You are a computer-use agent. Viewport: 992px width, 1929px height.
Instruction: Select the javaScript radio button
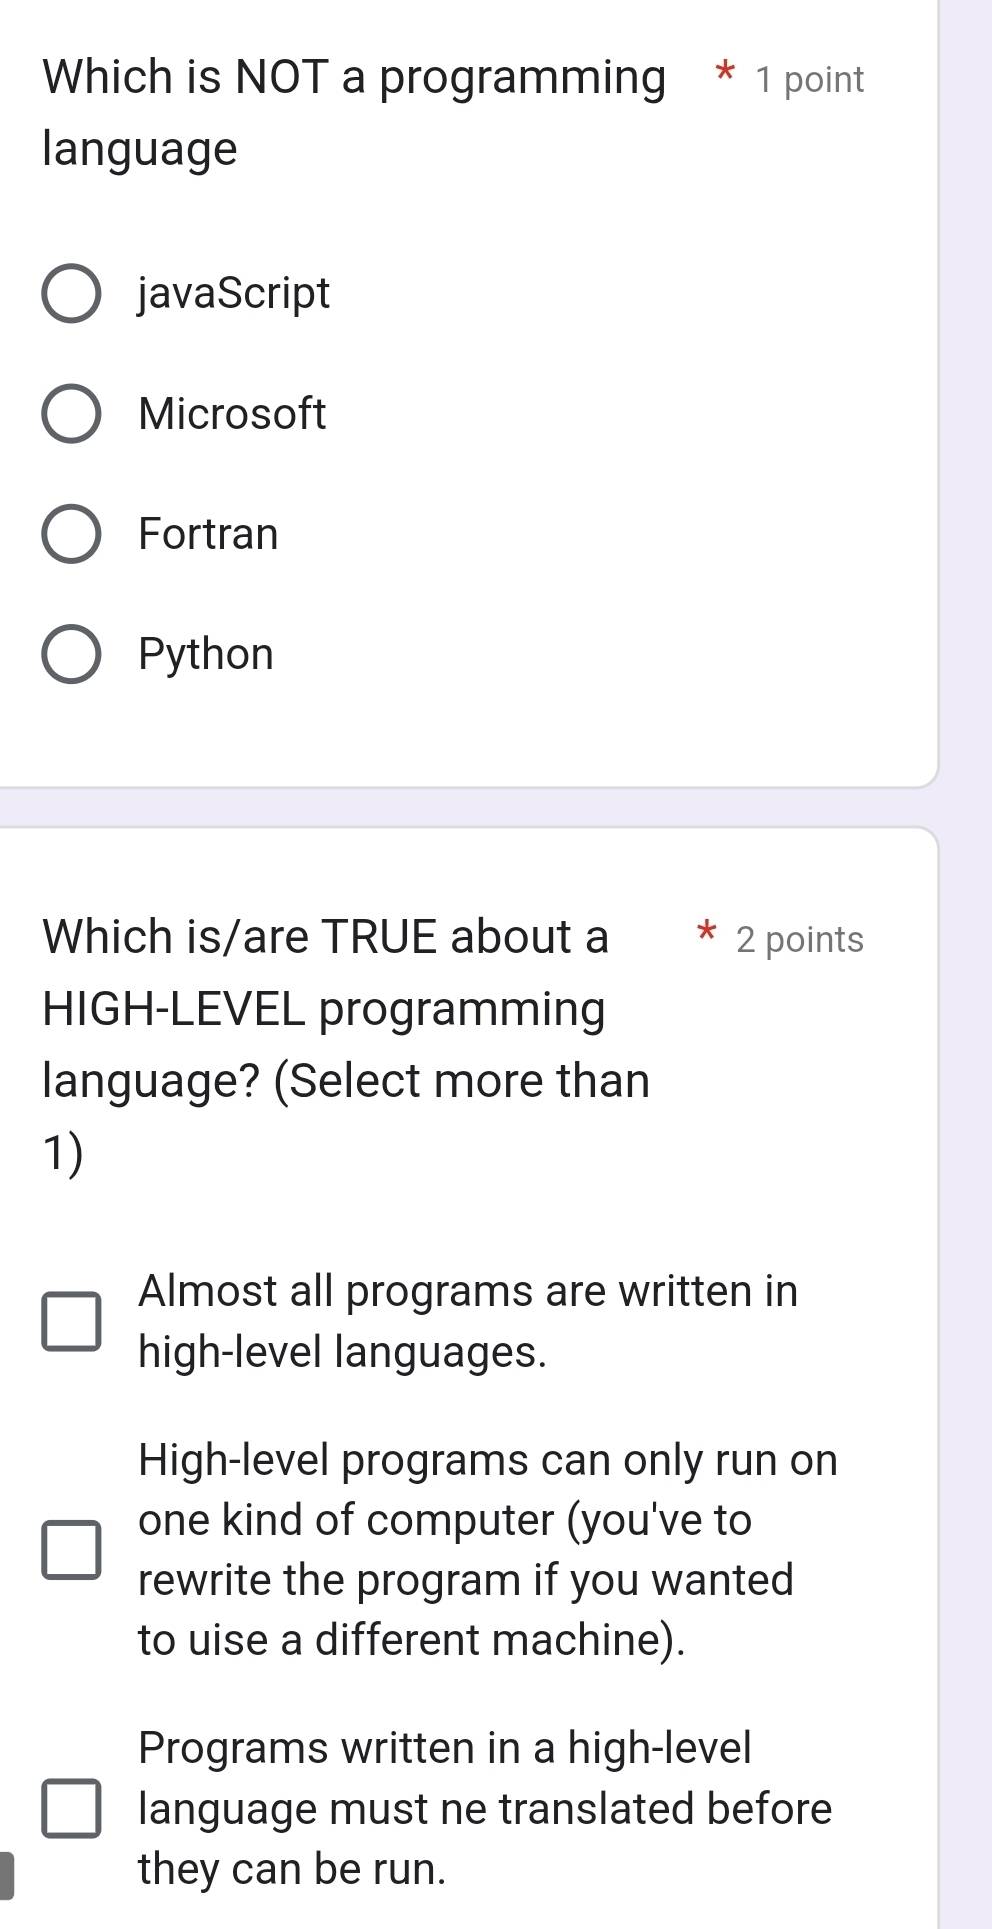pyautogui.click(x=71, y=294)
